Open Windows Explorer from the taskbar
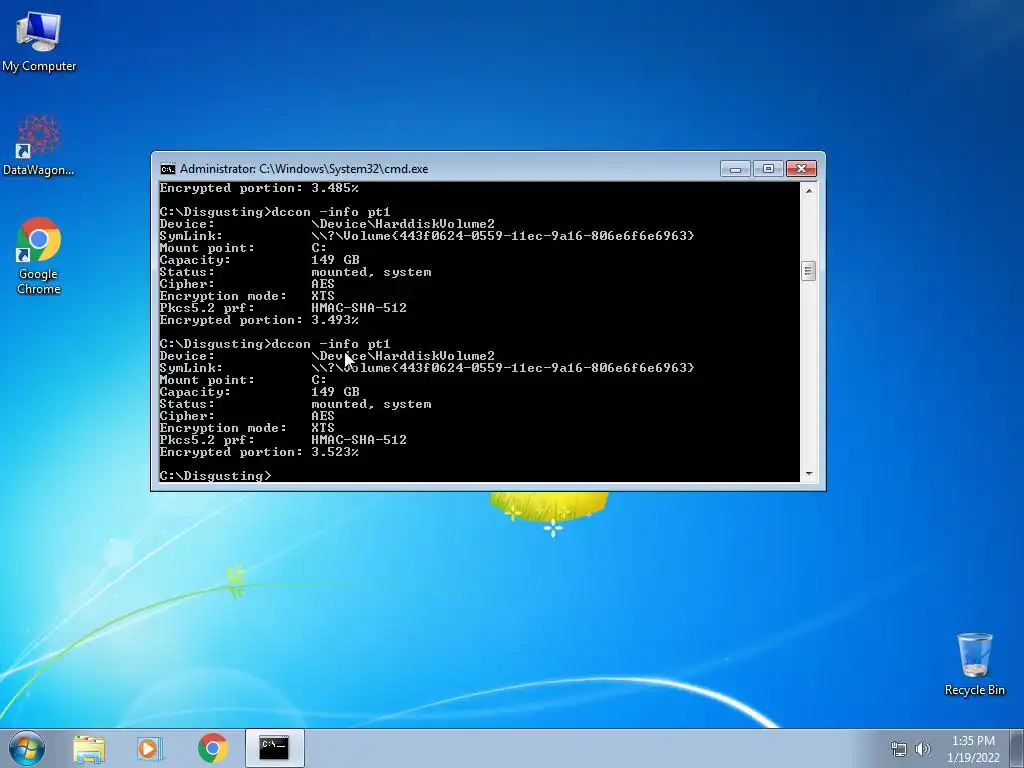 click(x=89, y=748)
